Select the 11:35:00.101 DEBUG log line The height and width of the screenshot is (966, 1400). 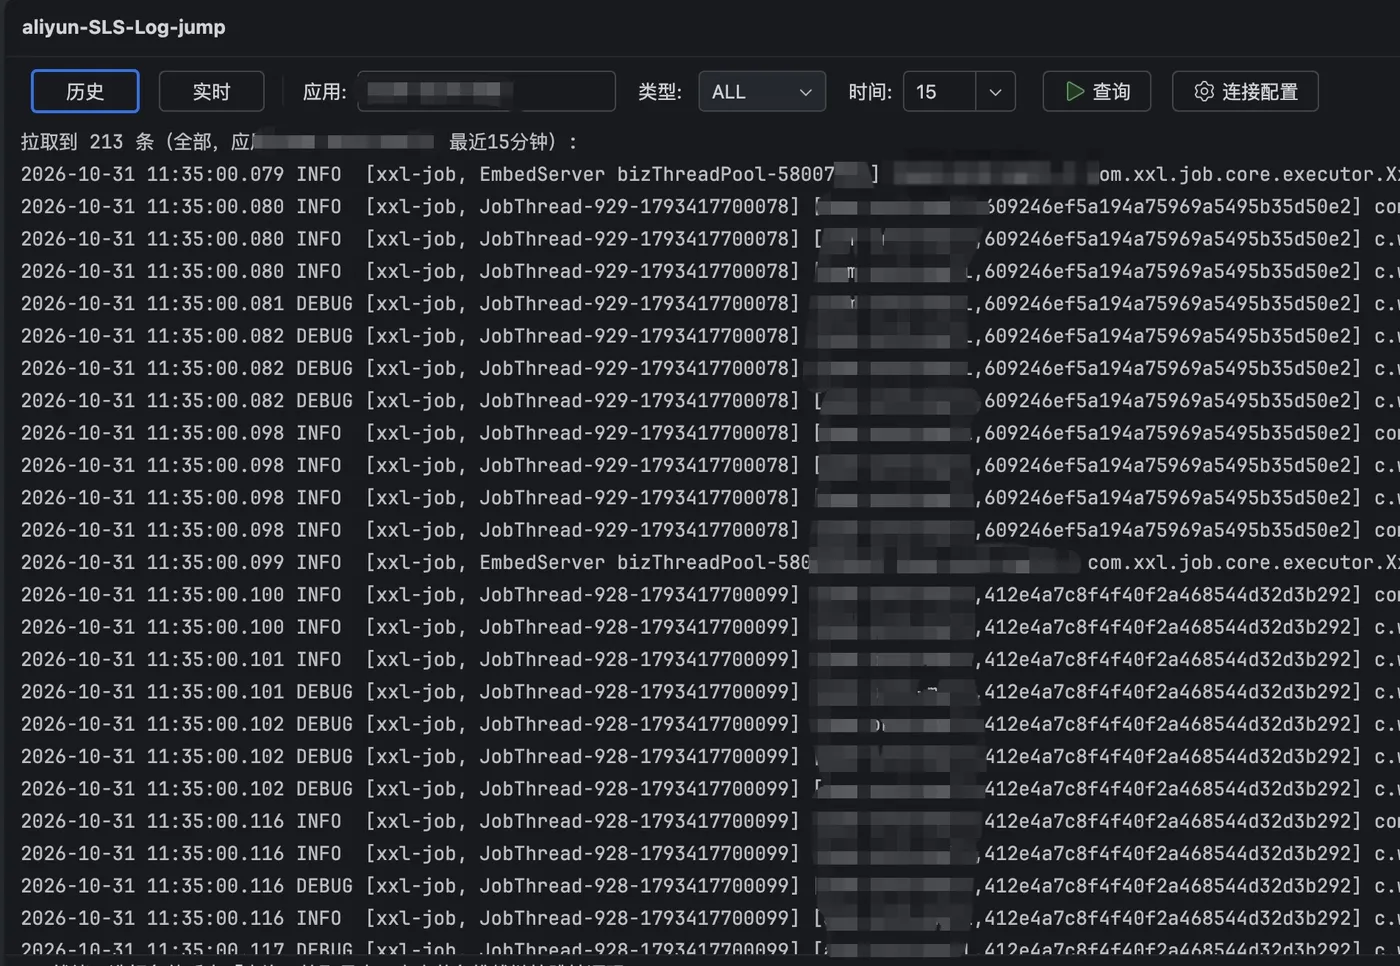[x=710, y=691]
